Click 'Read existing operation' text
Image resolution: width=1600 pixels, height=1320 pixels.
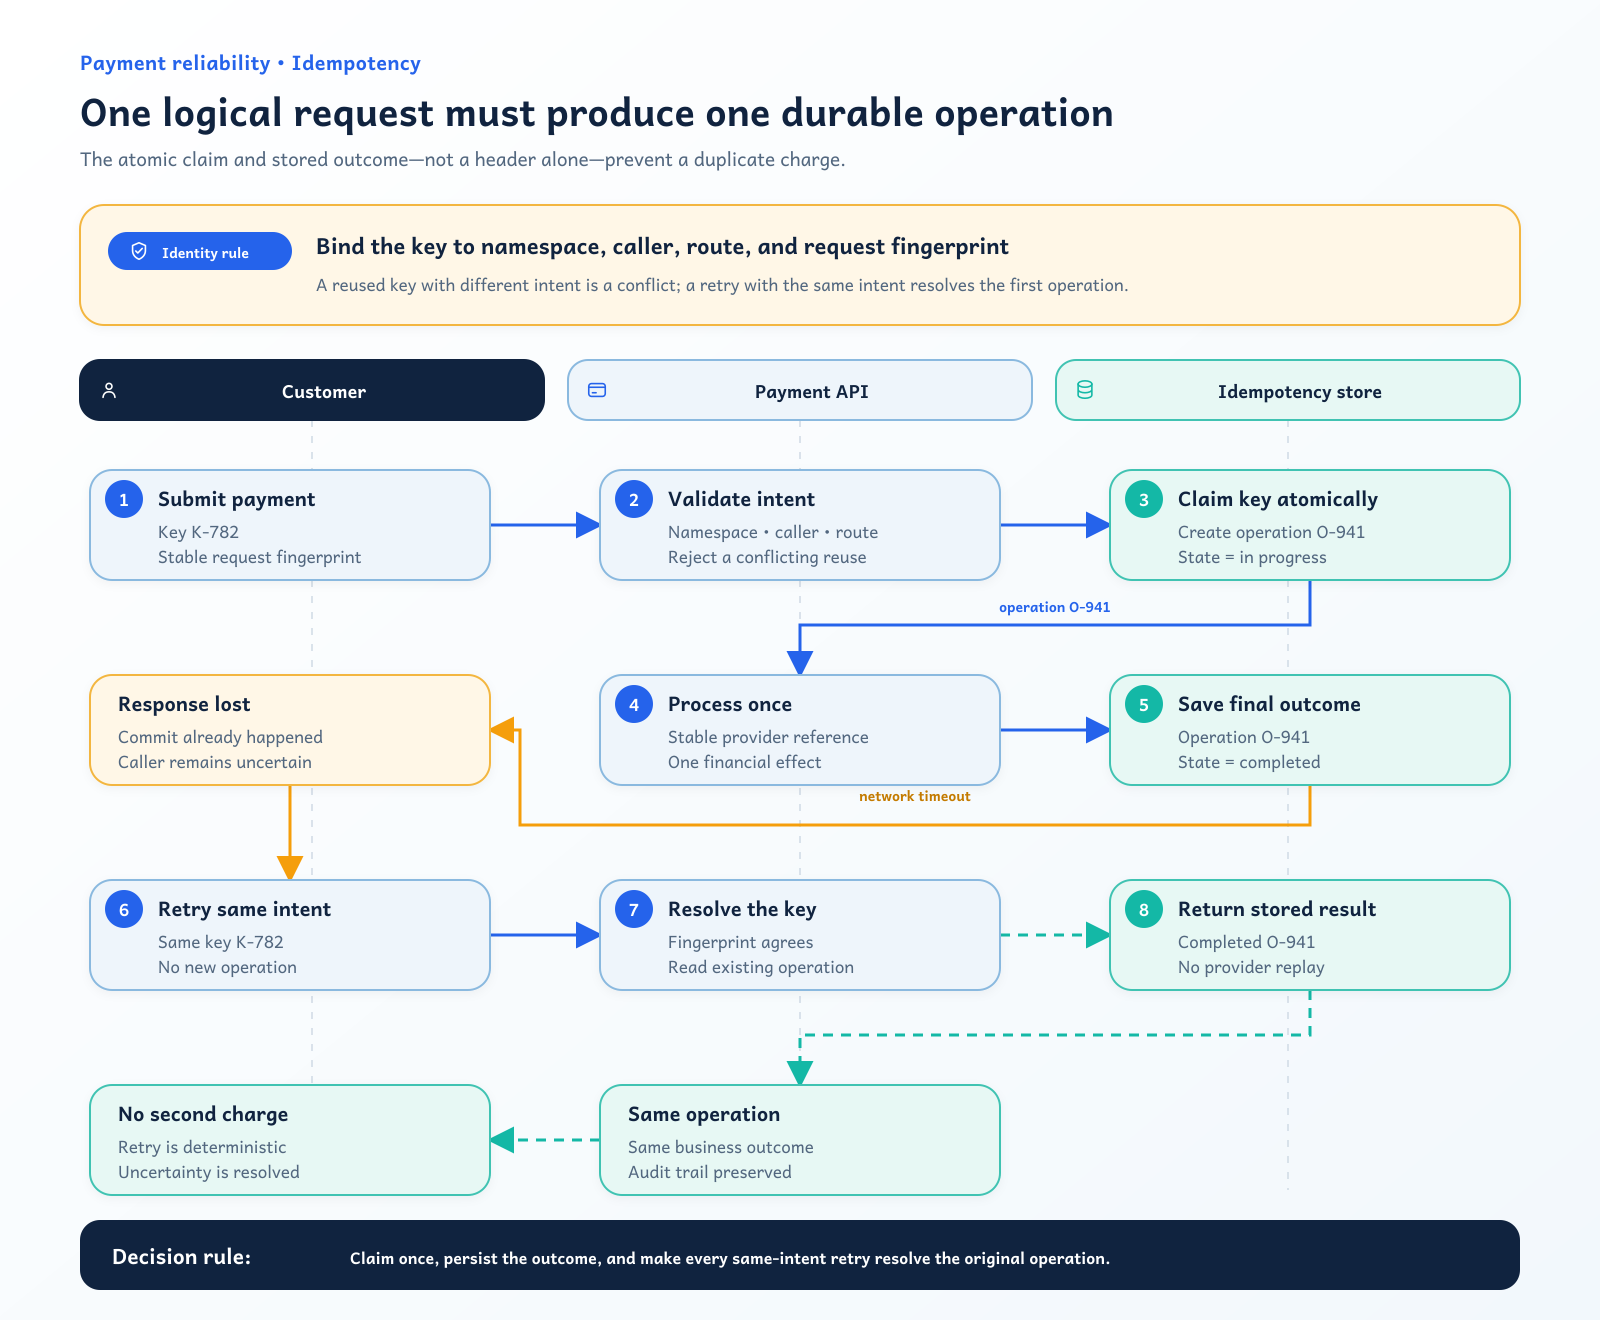(x=761, y=967)
